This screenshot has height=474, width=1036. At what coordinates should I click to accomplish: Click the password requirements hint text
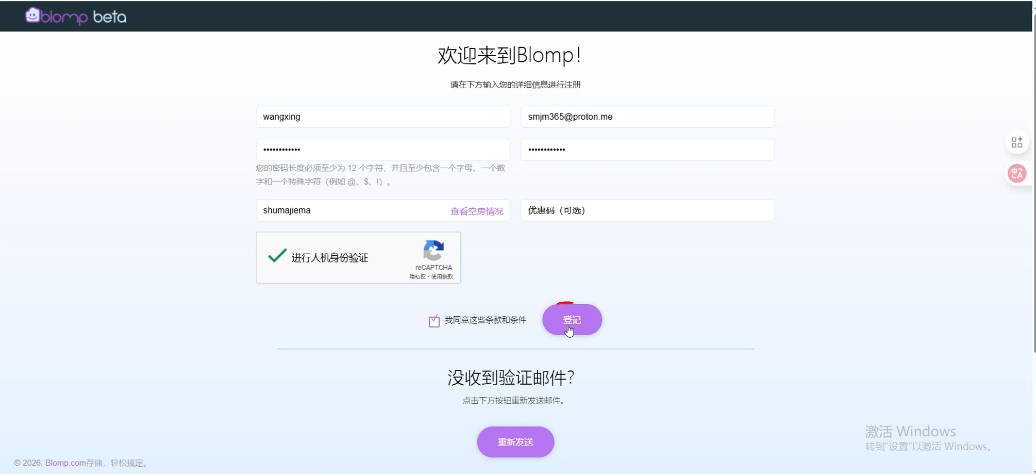click(381, 175)
